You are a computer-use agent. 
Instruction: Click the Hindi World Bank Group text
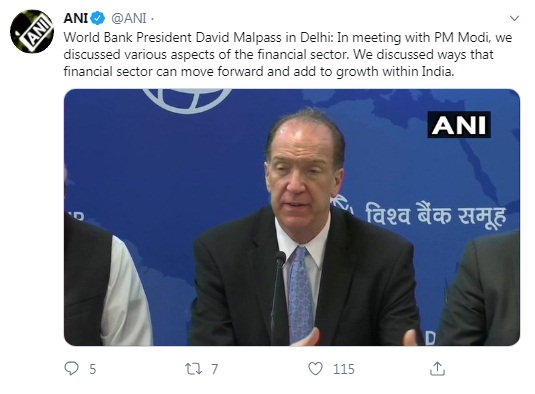[x=436, y=216]
